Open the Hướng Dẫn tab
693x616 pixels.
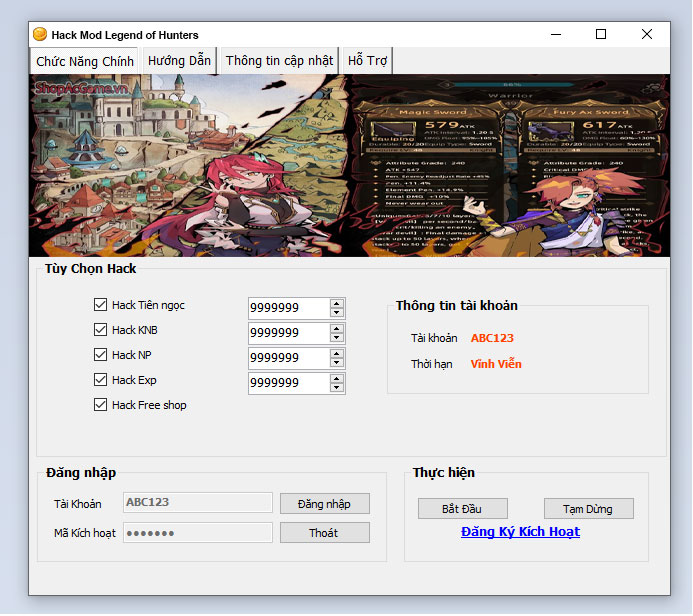pos(179,61)
